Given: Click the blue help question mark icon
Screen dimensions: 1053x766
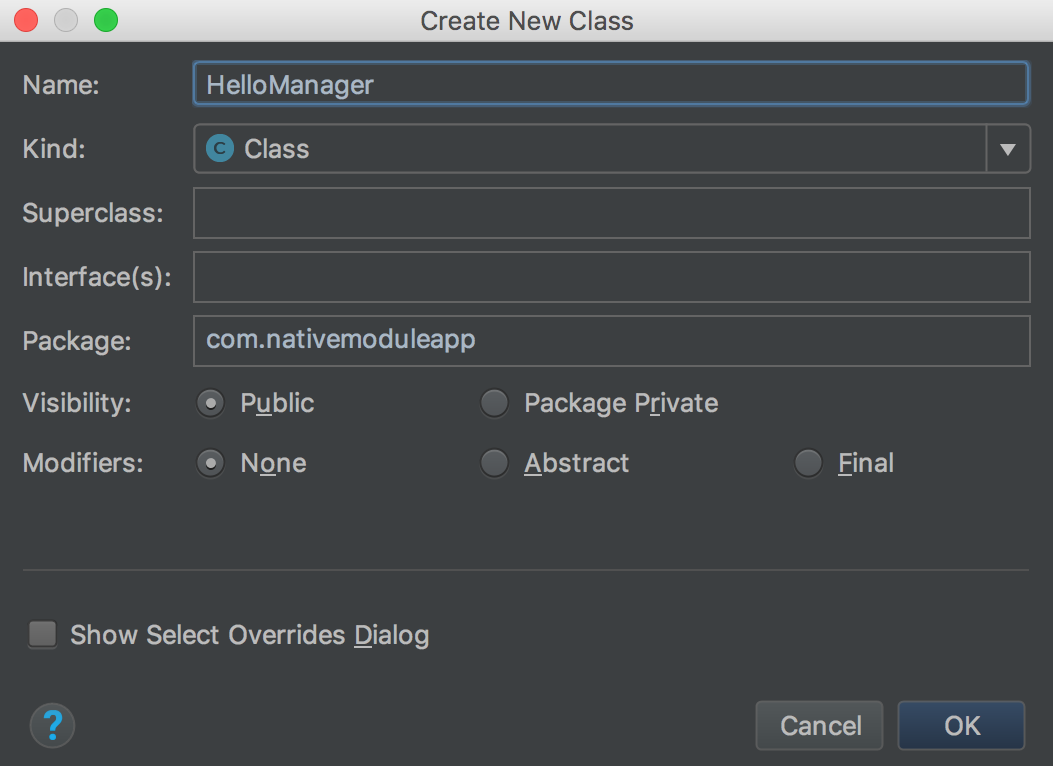Looking at the screenshot, I should [x=53, y=725].
